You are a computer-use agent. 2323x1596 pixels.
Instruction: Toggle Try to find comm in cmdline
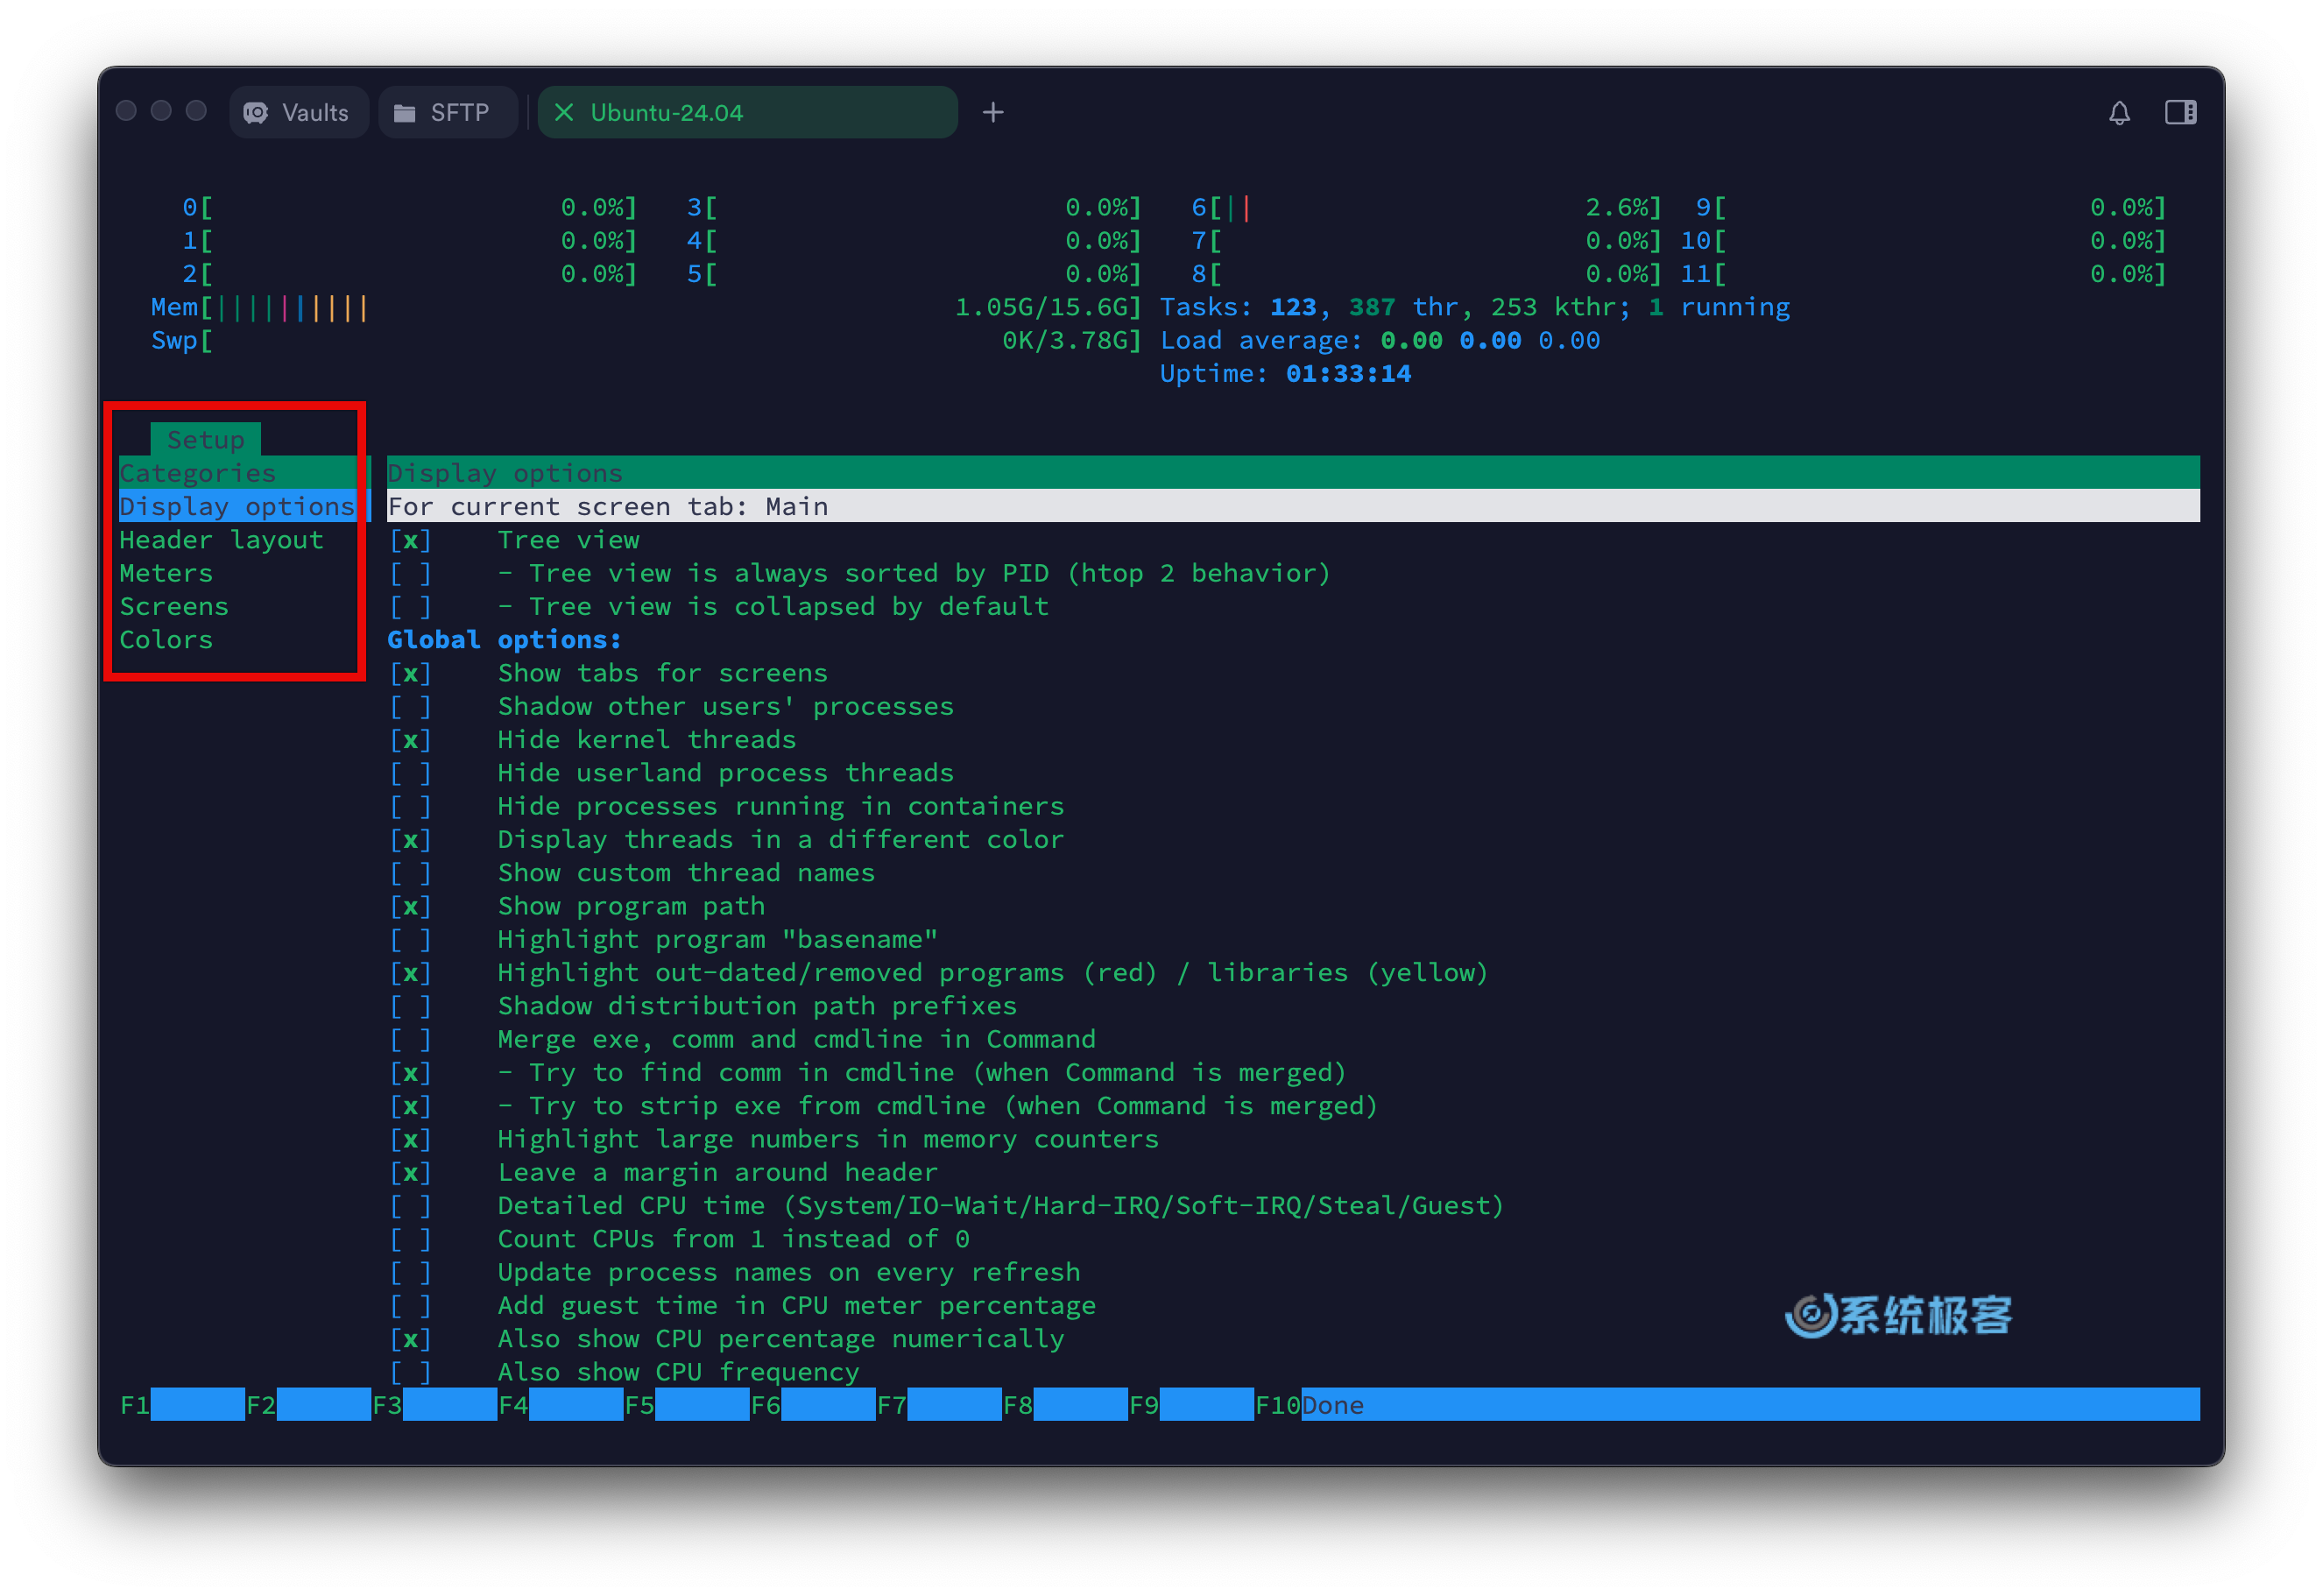tap(410, 1072)
